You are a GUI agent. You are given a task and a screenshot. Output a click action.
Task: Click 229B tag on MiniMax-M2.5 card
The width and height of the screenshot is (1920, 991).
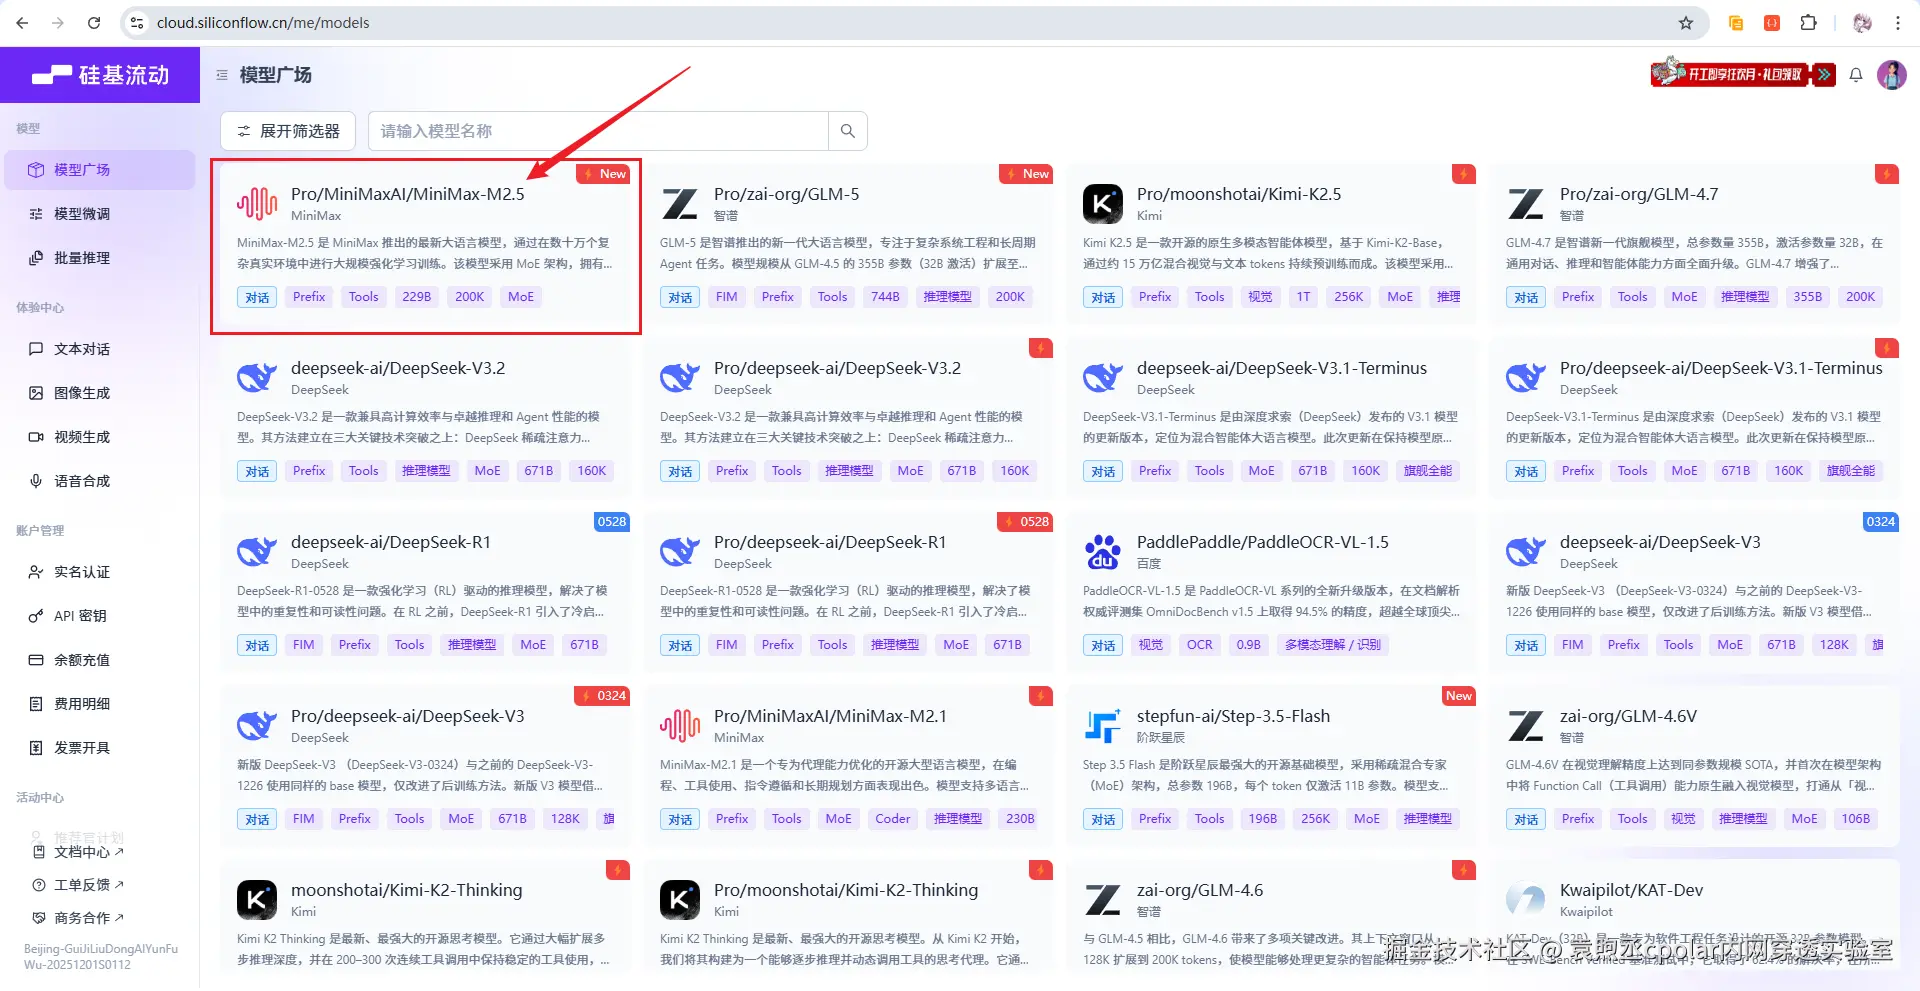click(416, 297)
